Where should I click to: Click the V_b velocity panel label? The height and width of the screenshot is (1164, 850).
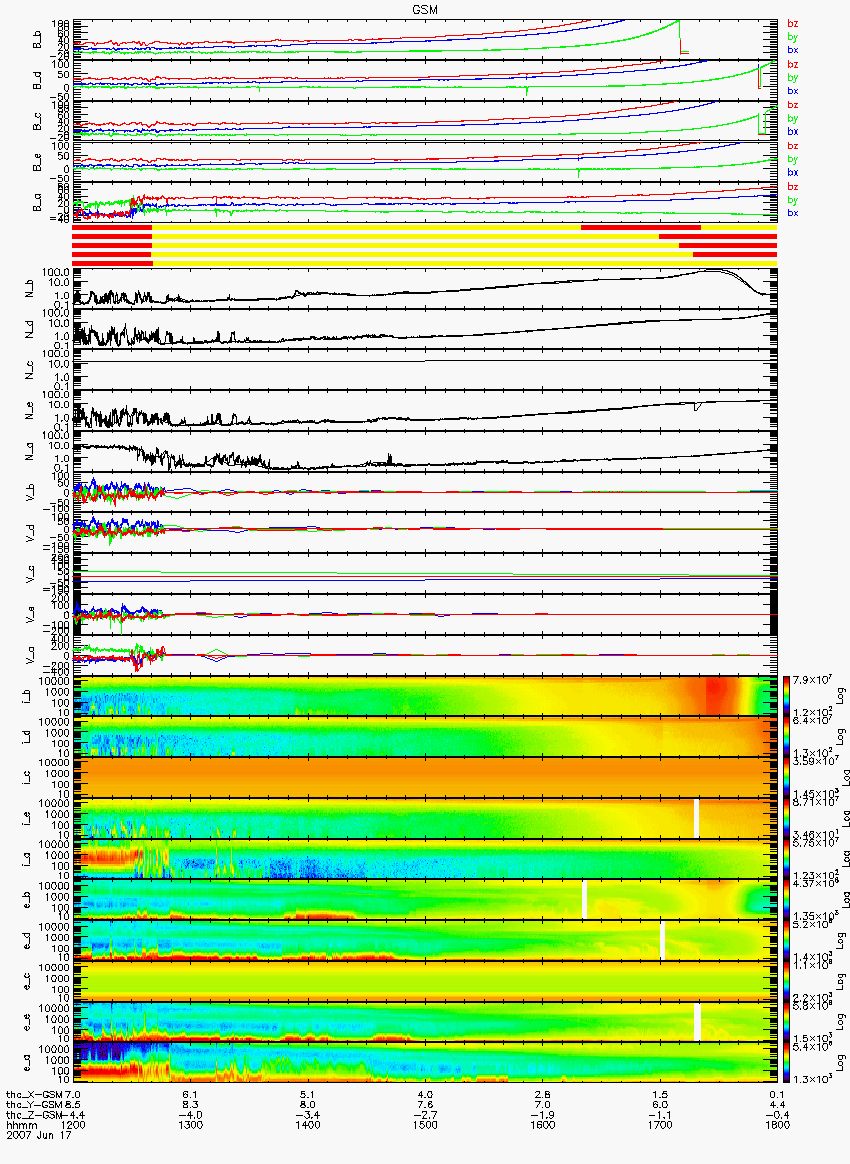click(x=30, y=494)
